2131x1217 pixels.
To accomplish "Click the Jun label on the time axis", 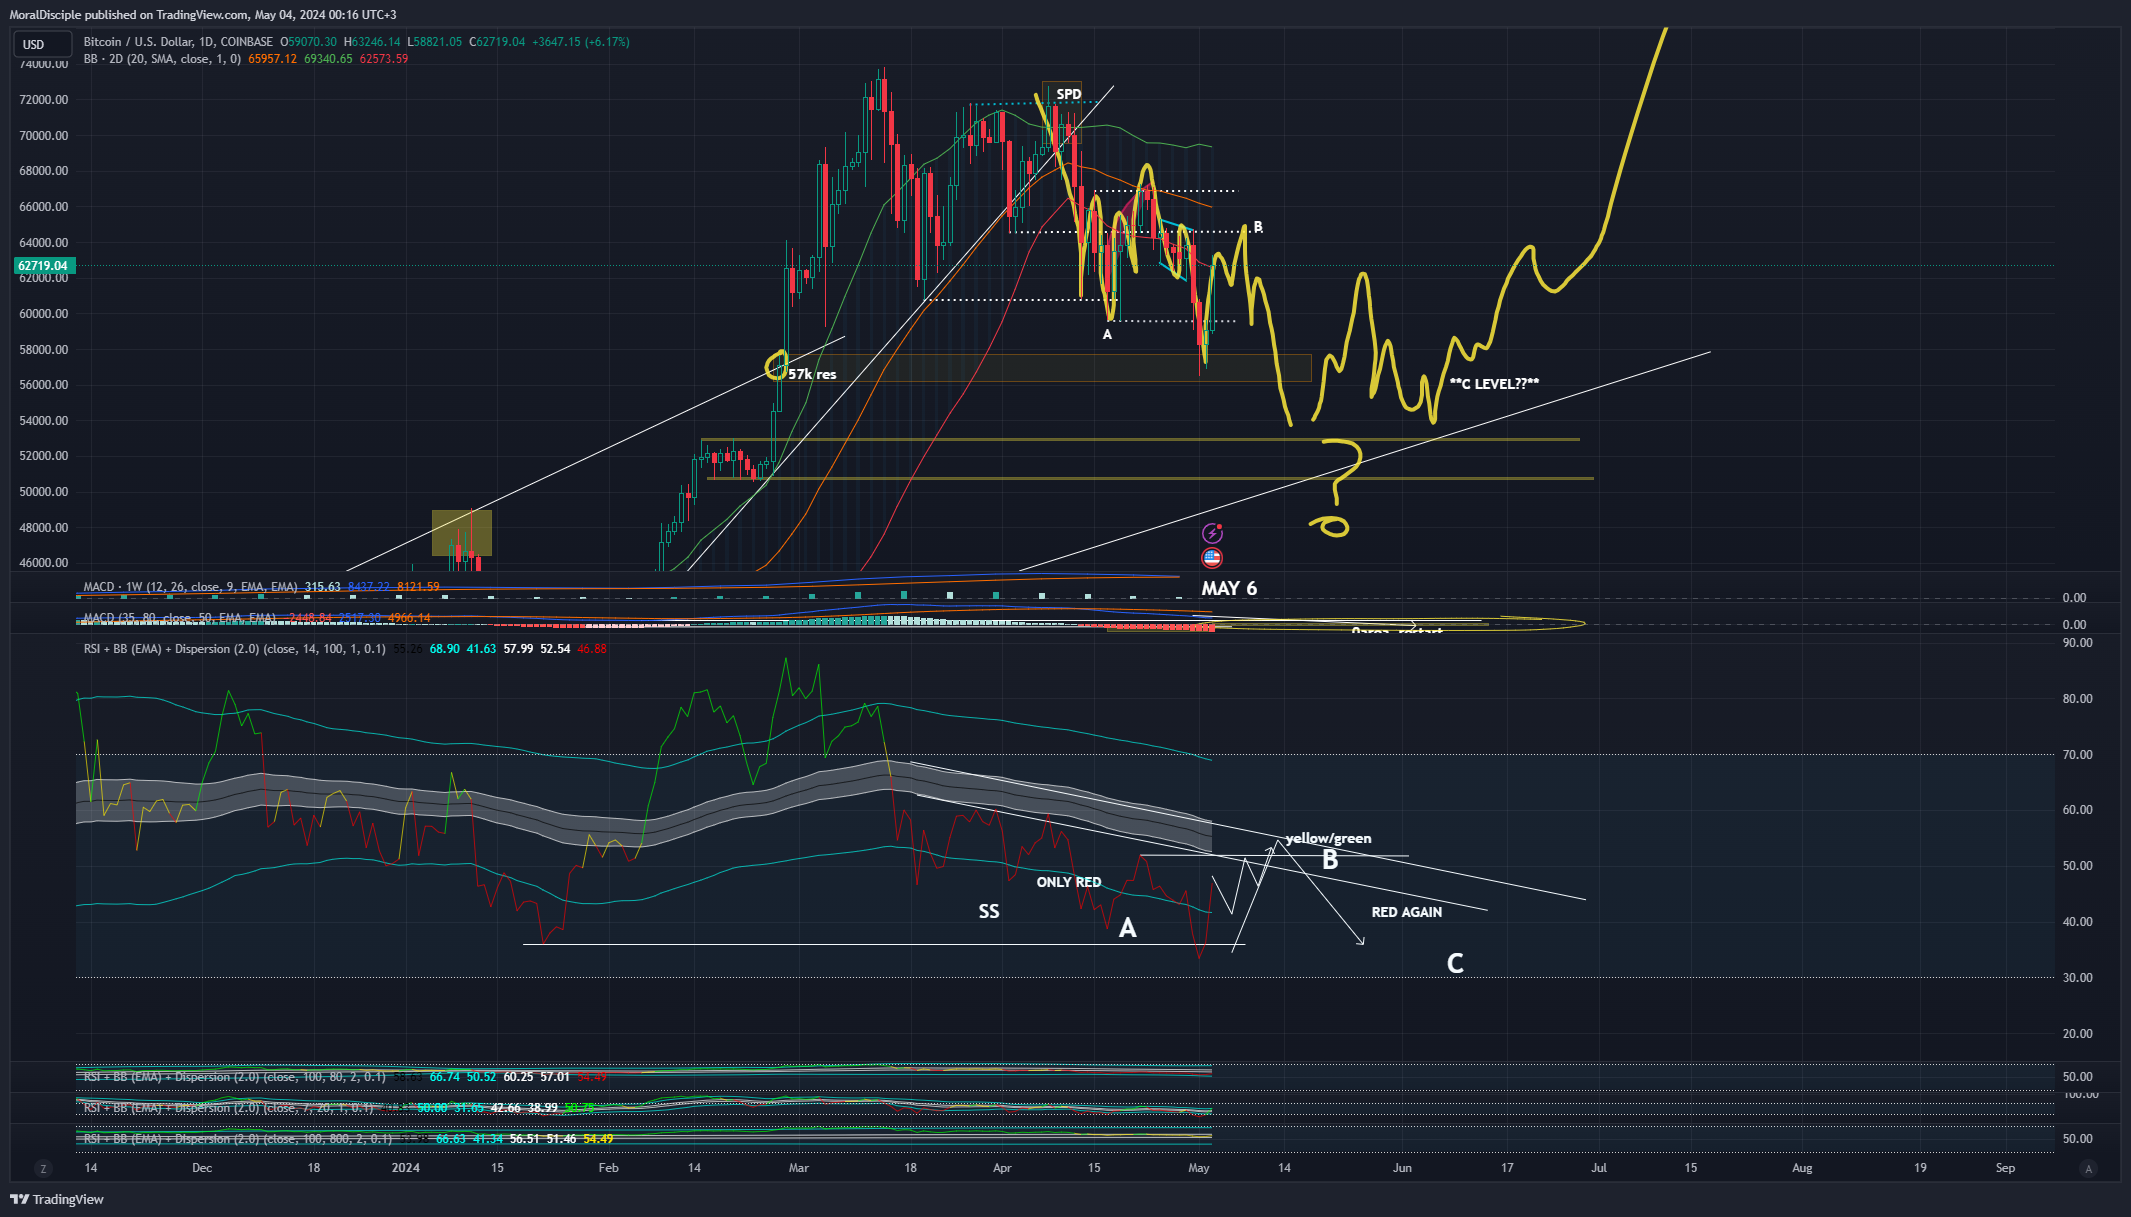I will (x=1403, y=1168).
